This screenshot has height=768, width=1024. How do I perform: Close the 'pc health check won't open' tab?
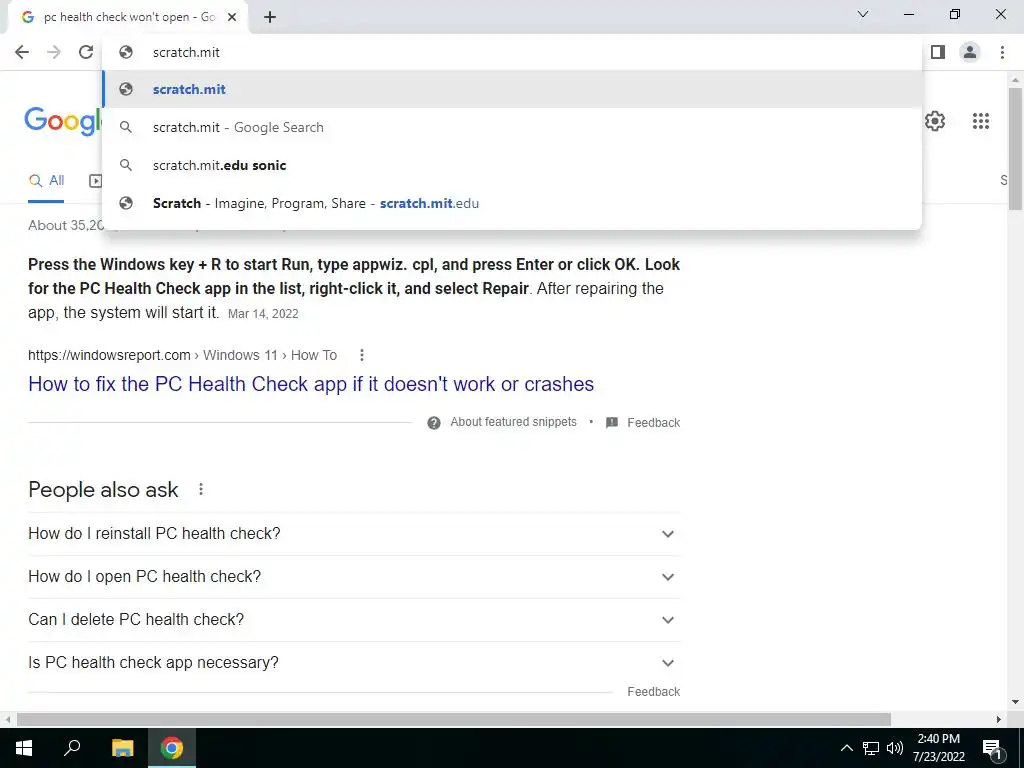[232, 17]
